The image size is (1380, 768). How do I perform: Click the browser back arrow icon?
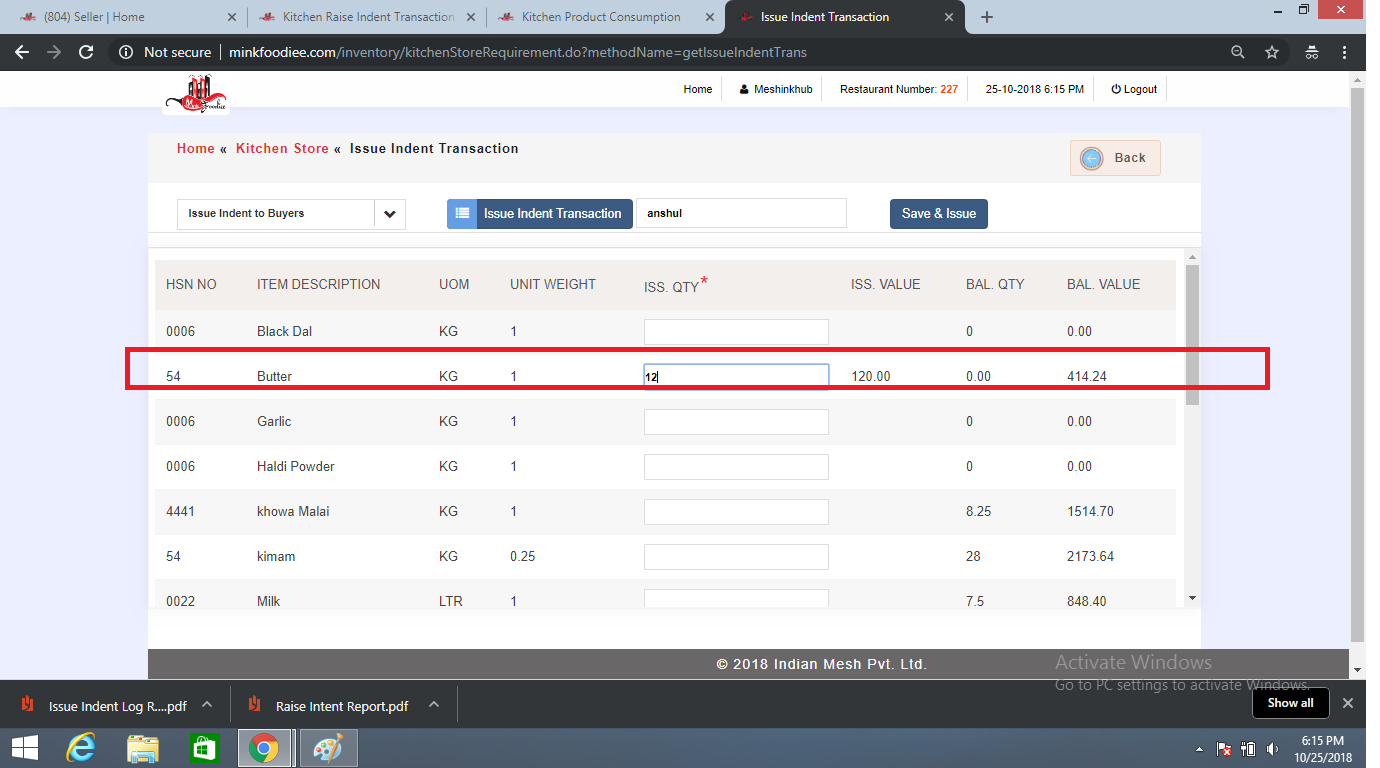(22, 52)
